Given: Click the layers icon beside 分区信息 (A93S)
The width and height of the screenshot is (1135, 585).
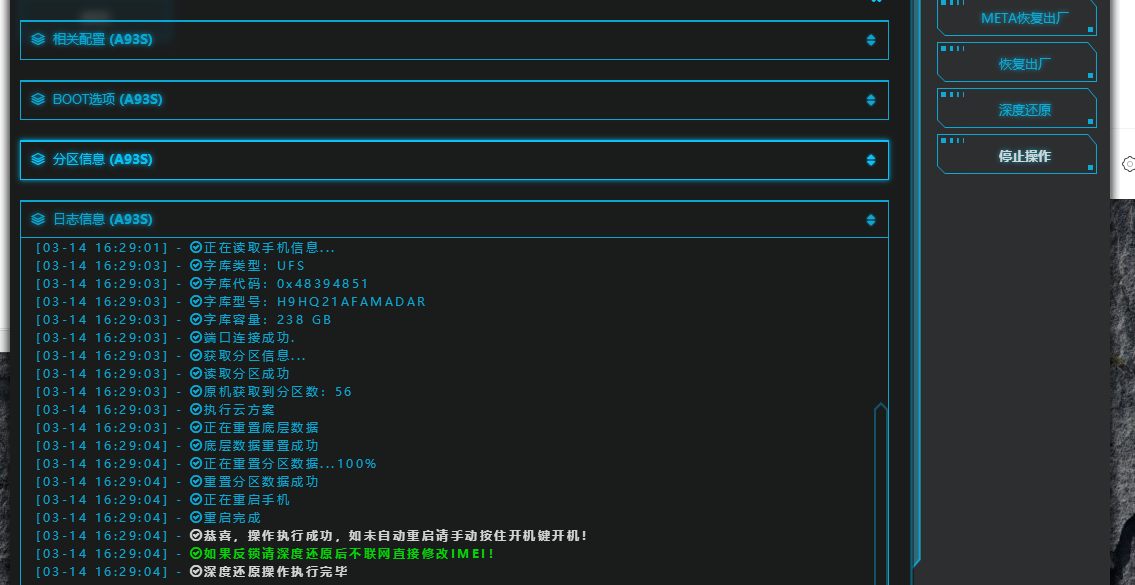Looking at the screenshot, I should pyautogui.click(x=38, y=159).
